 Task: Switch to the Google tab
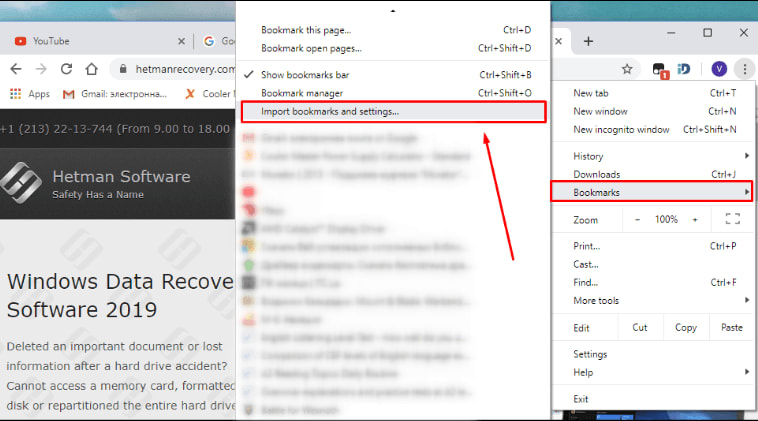point(219,41)
